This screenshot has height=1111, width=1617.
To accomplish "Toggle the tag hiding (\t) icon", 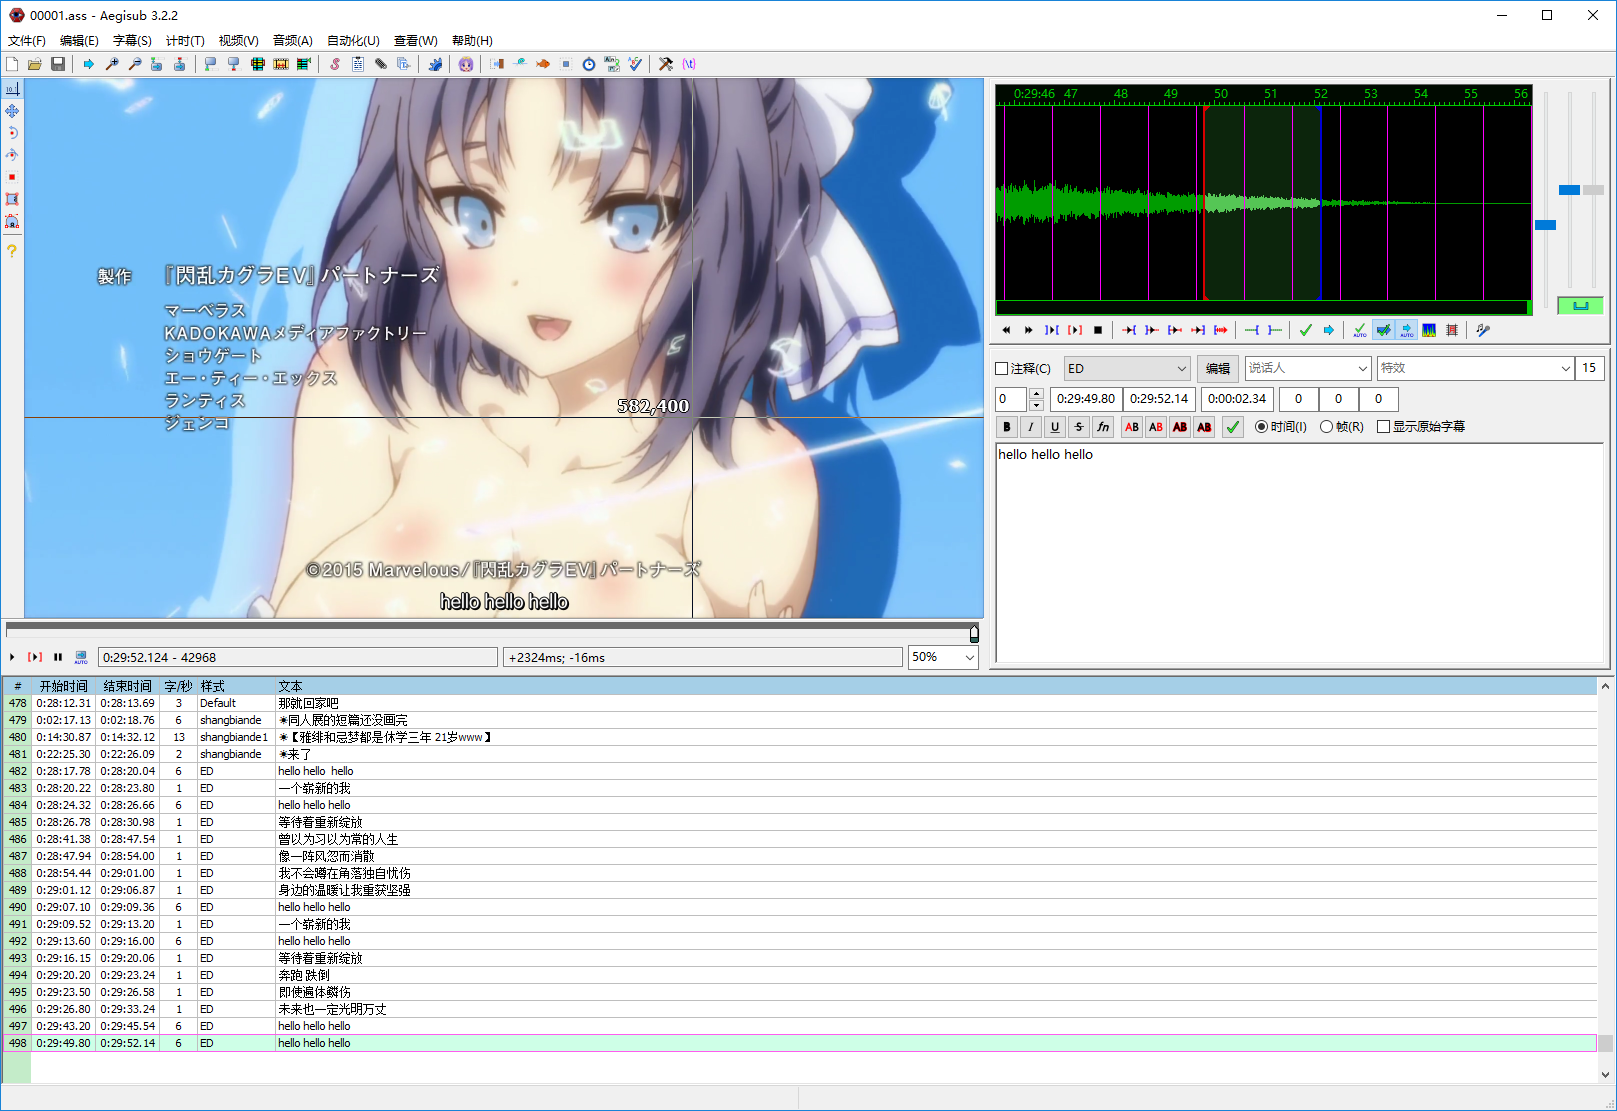I will [x=689, y=64].
